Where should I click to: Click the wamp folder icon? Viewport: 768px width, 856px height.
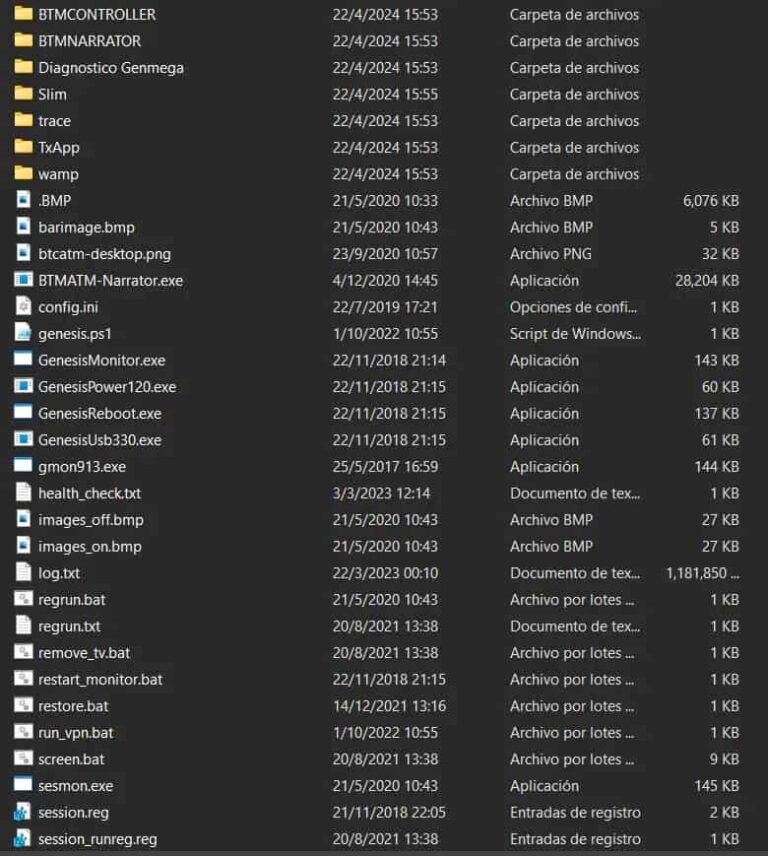tap(23, 174)
